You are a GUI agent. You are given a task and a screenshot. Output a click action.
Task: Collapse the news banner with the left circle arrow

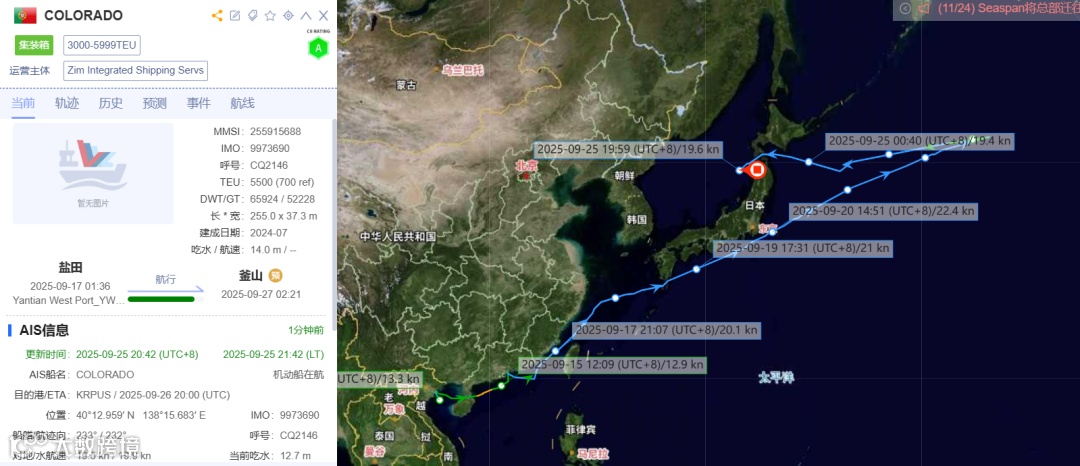[905, 9]
